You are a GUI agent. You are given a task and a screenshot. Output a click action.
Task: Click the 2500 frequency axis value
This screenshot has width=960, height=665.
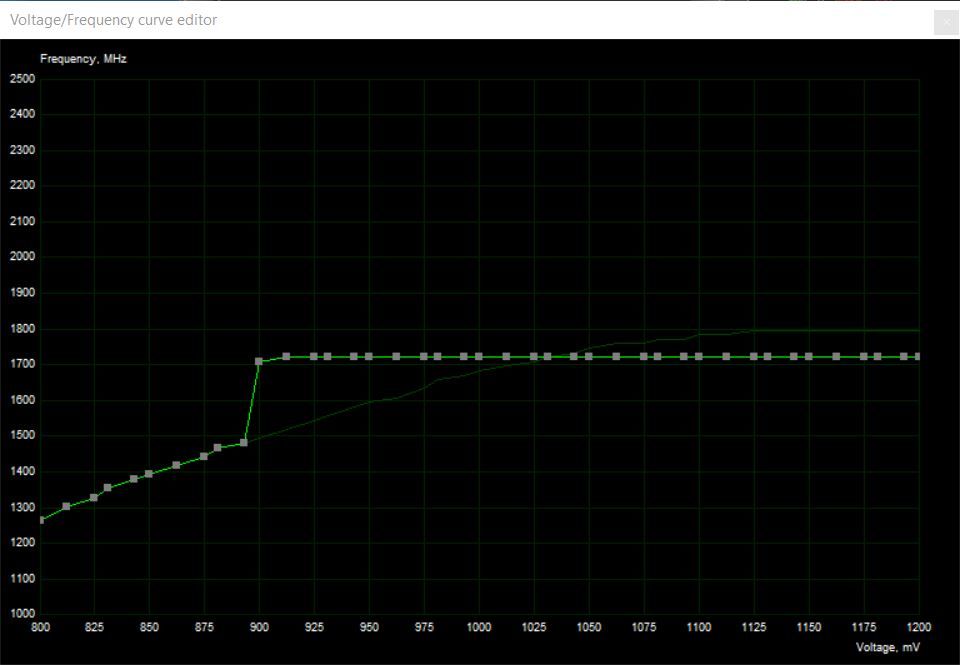click(x=23, y=79)
